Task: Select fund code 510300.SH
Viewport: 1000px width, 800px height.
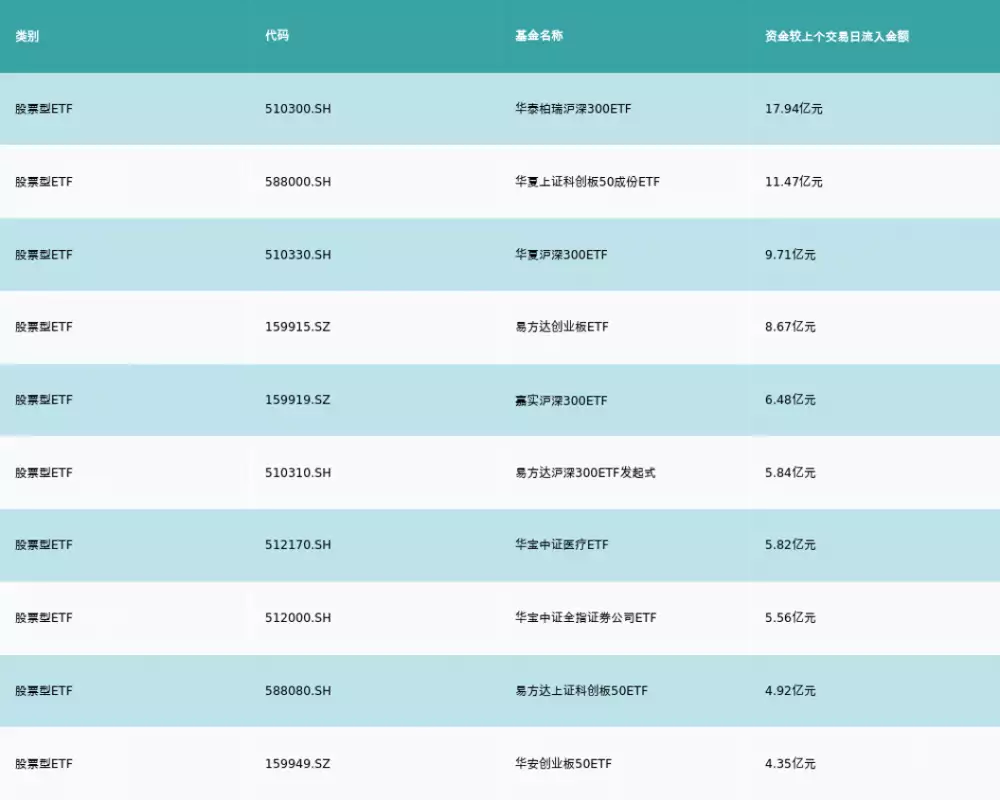Action: (x=298, y=109)
